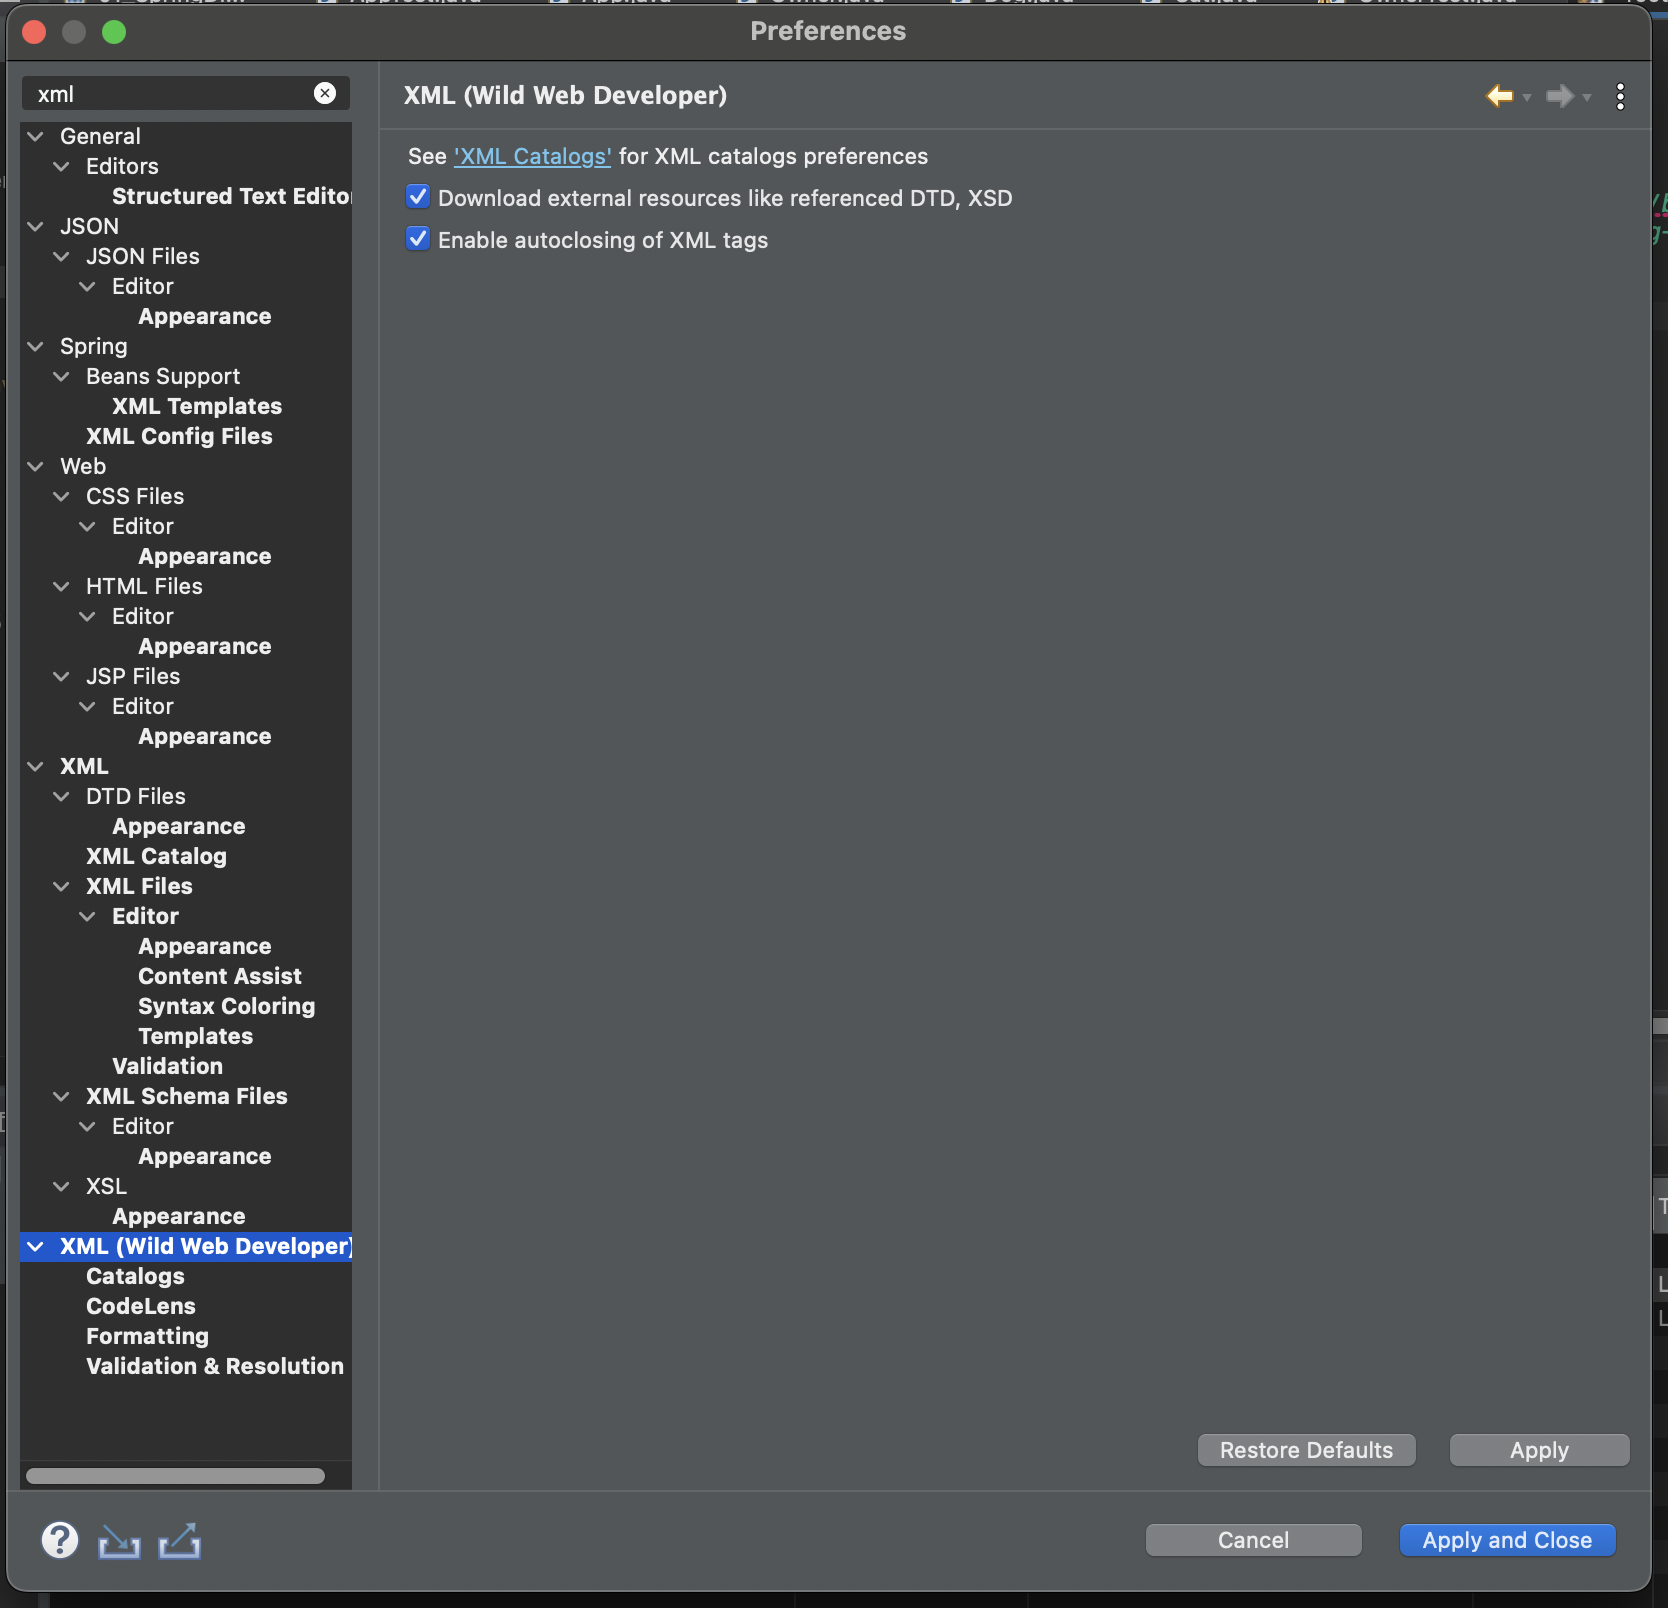Image resolution: width=1668 pixels, height=1608 pixels.
Task: Click the import preferences icon
Action: pyautogui.click(x=119, y=1541)
